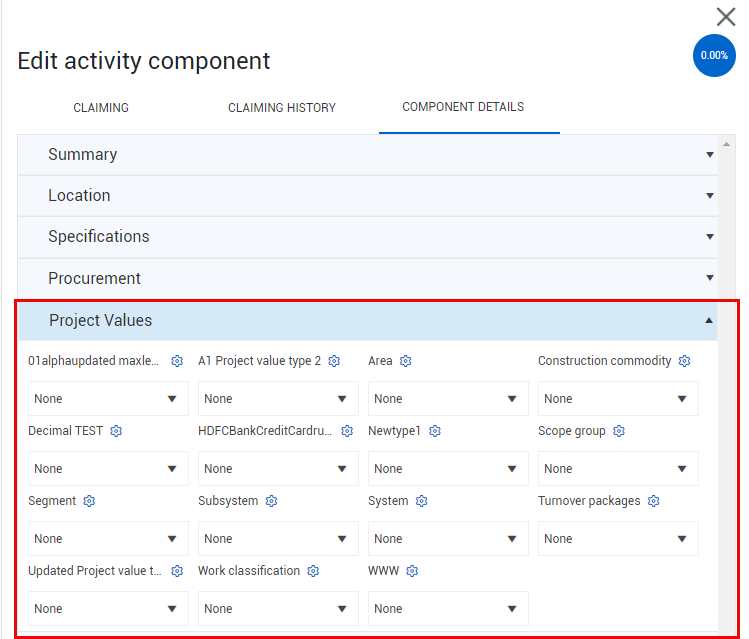Click gear icon beside Subsystem label

[x=272, y=501]
